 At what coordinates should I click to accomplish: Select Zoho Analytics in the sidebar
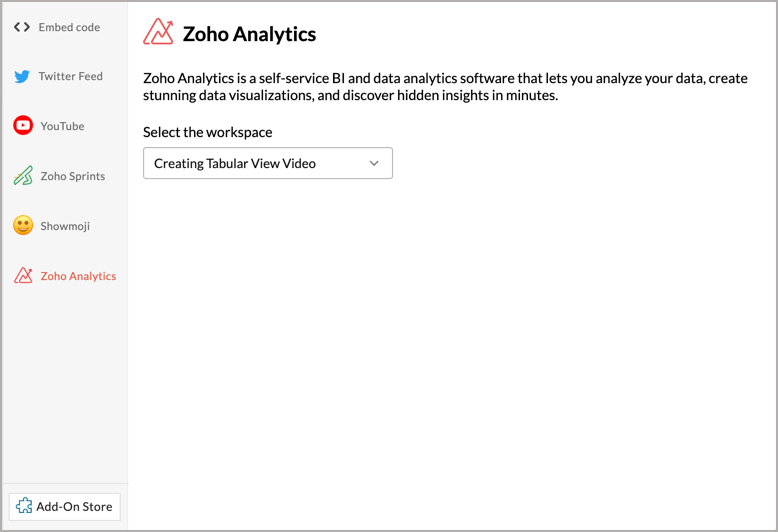pyautogui.click(x=65, y=276)
